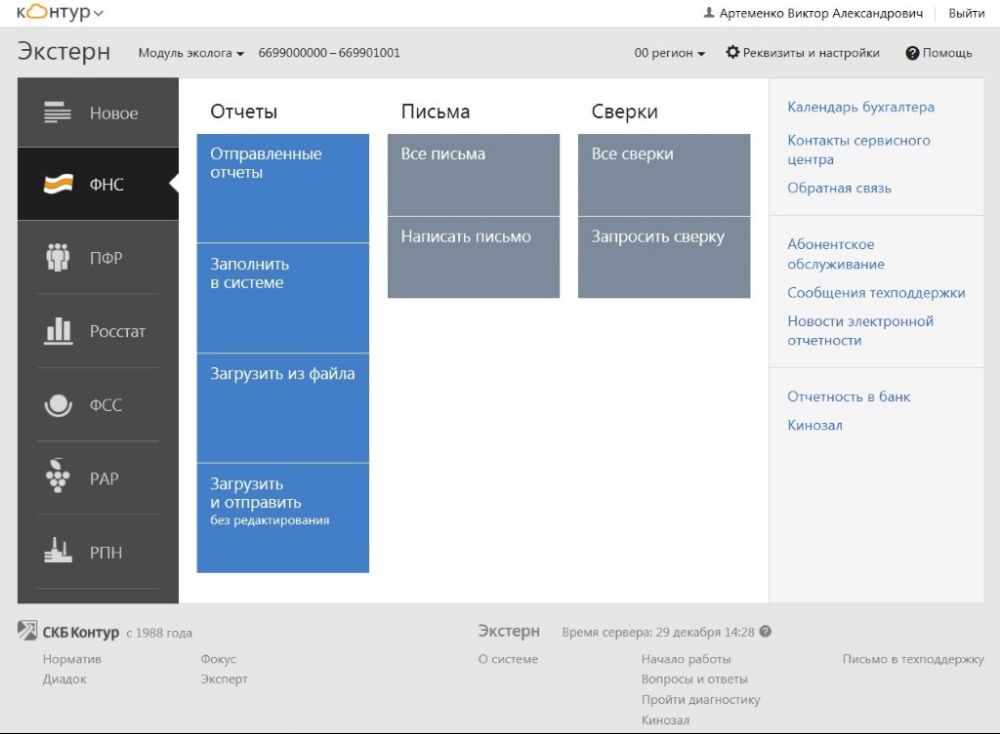Select the Новое sidebar section
The image size is (1000, 734).
pos(98,113)
